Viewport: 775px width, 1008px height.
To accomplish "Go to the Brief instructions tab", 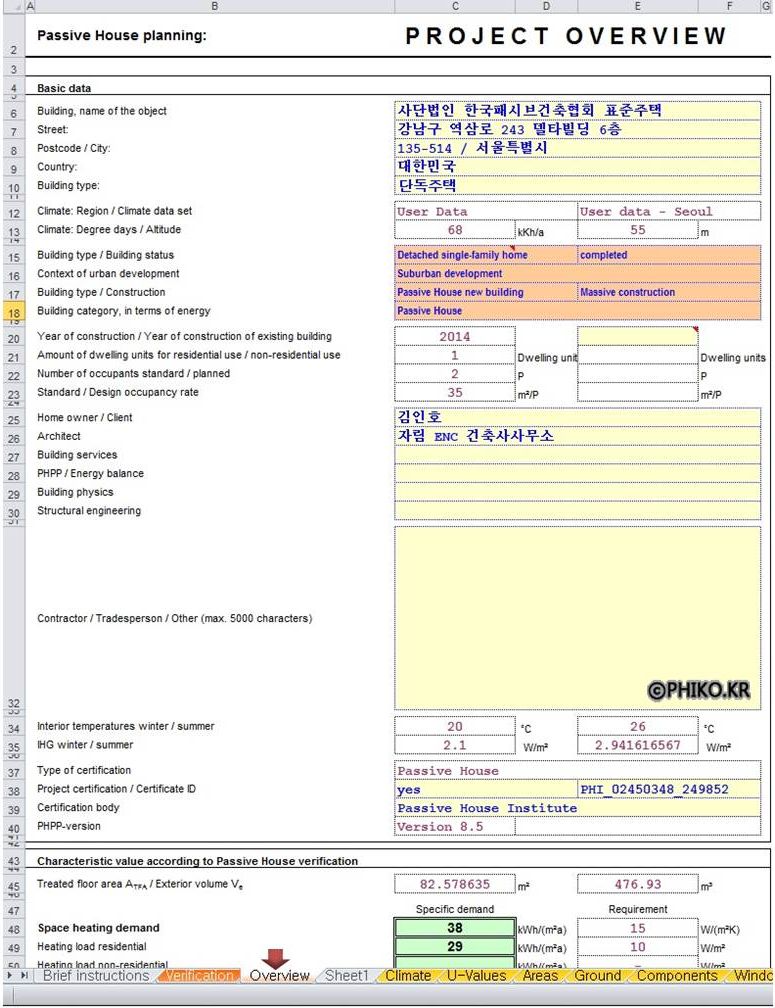I will point(96,975).
